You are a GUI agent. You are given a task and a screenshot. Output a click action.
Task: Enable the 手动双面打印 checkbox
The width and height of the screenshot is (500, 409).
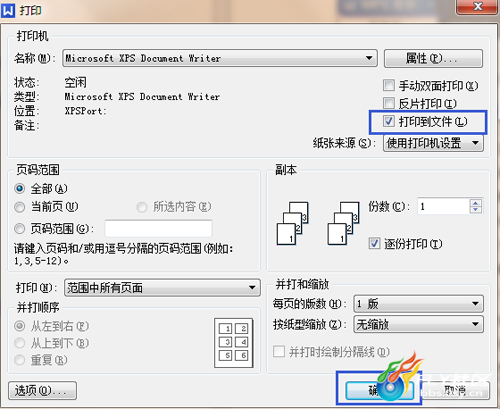point(389,85)
